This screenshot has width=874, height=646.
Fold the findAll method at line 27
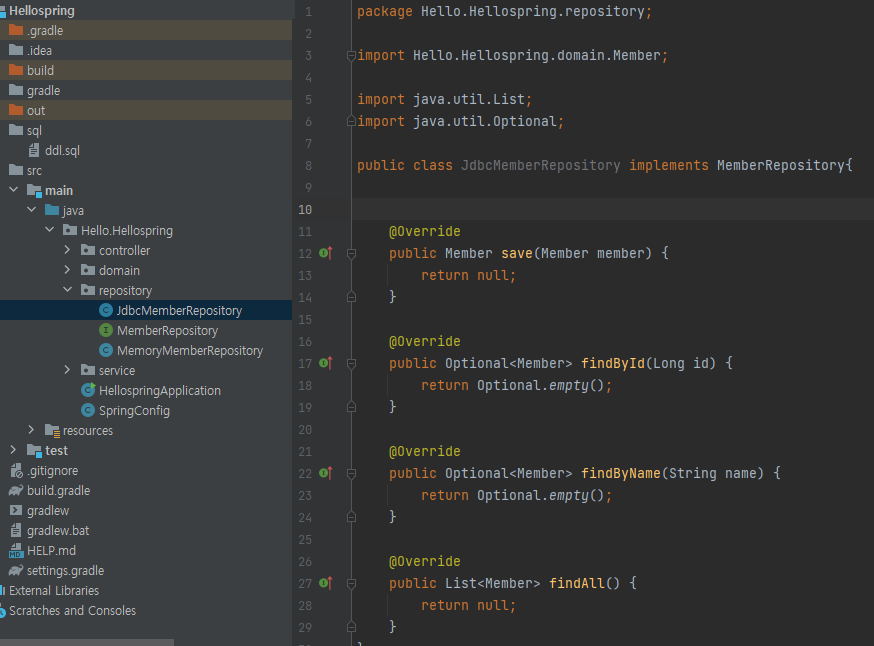point(351,584)
